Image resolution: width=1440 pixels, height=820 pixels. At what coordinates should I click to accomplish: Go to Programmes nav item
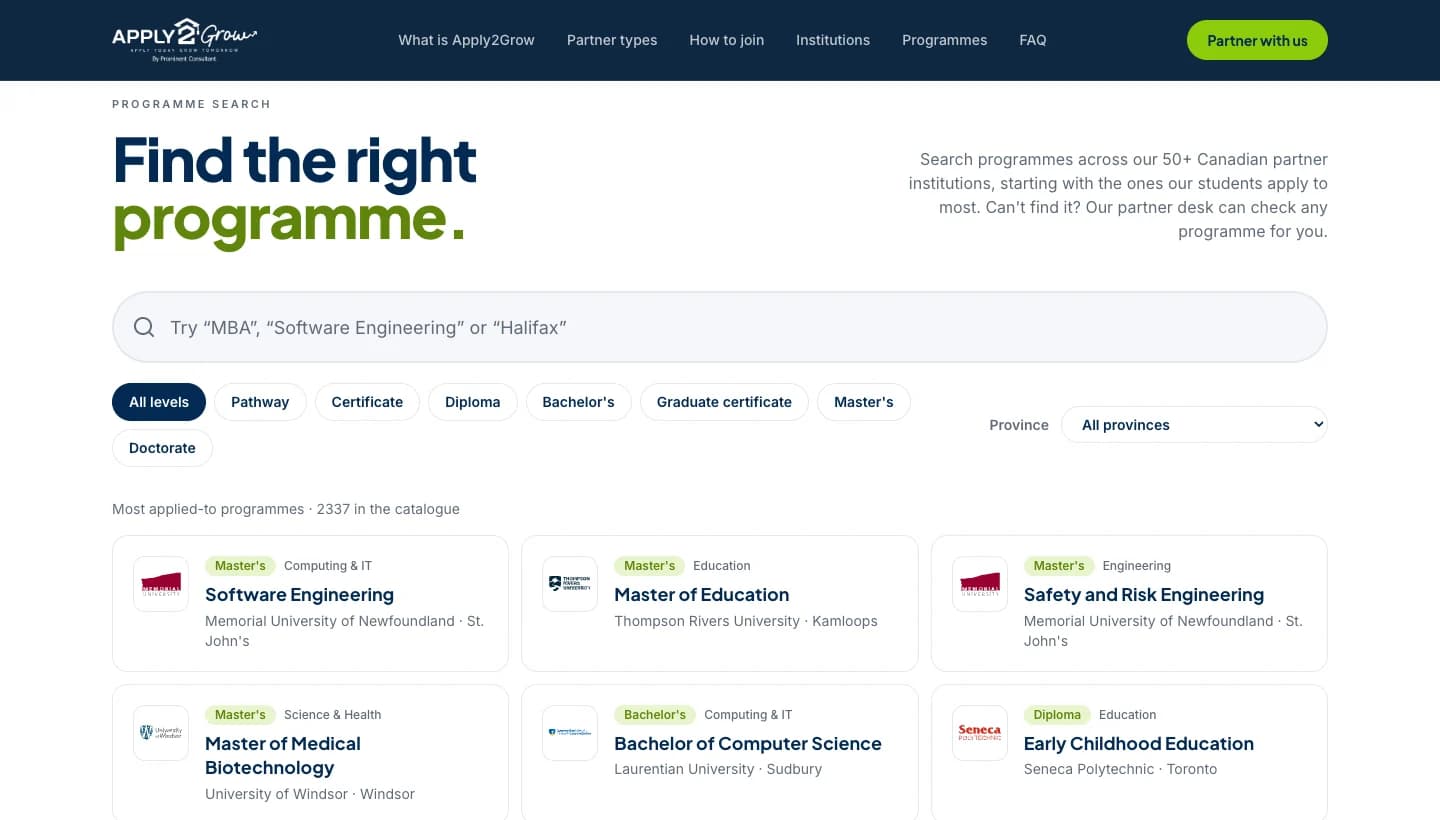(945, 40)
